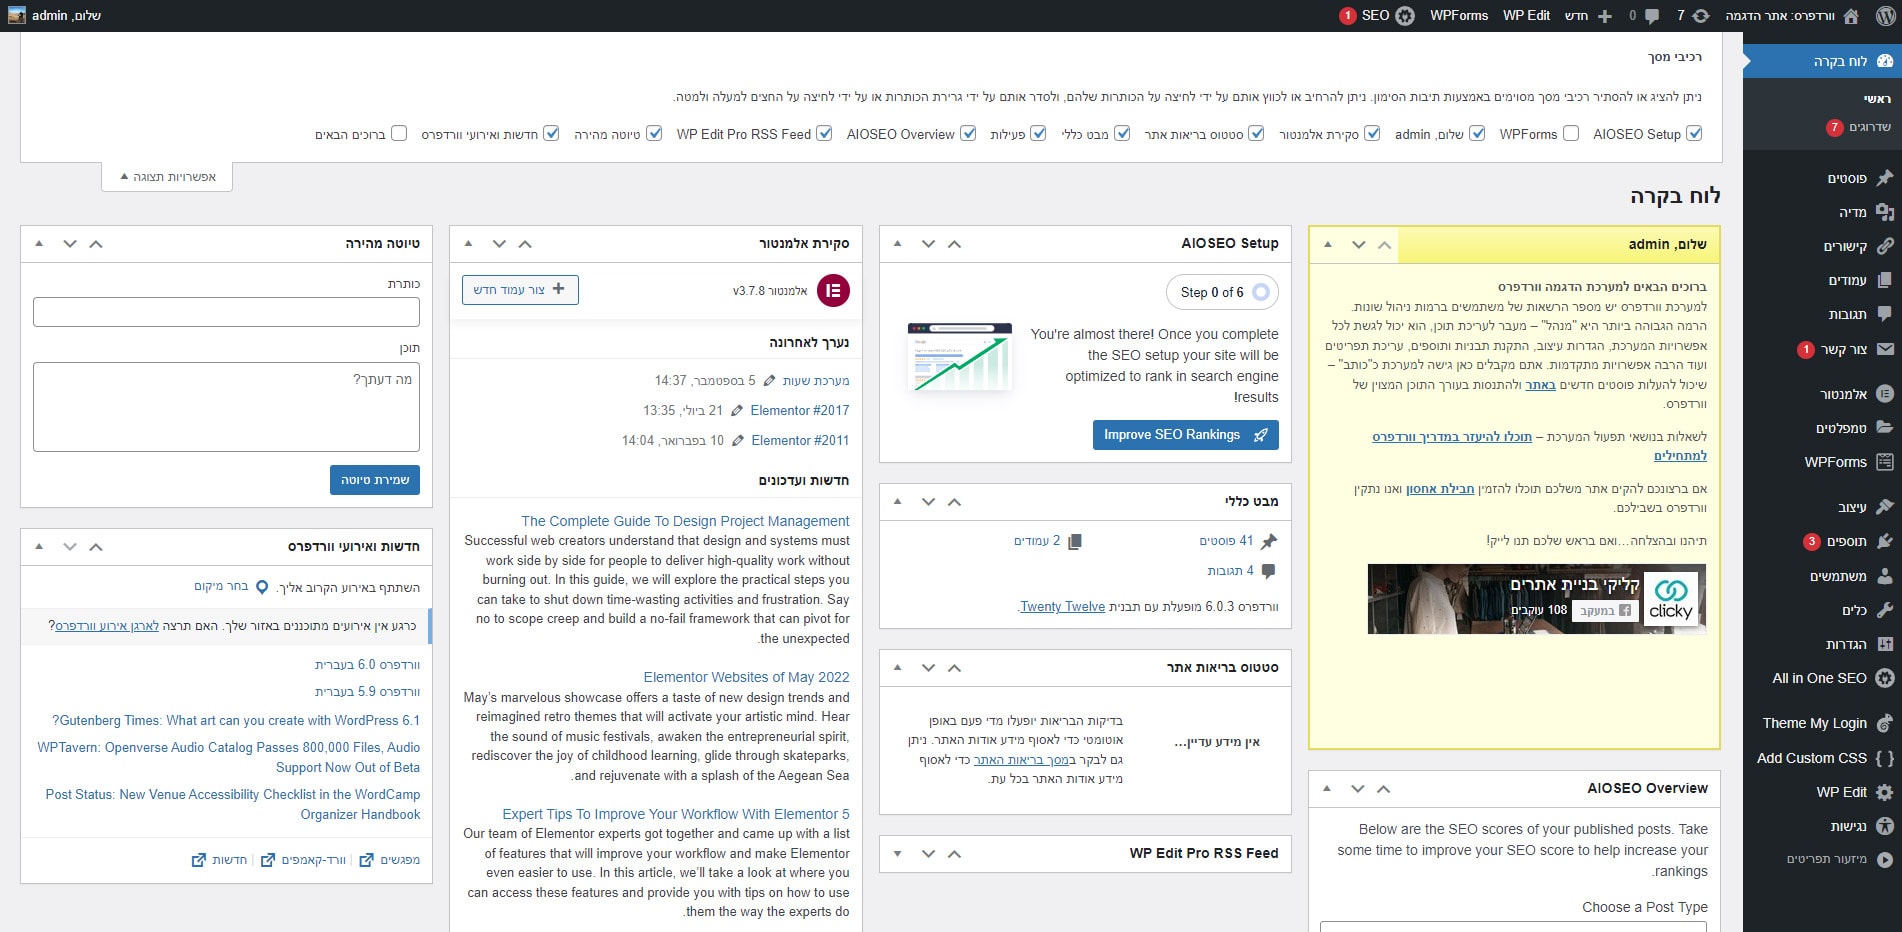Move the סקירת אלמנטור widget up
The image size is (1902, 932).
(x=525, y=243)
